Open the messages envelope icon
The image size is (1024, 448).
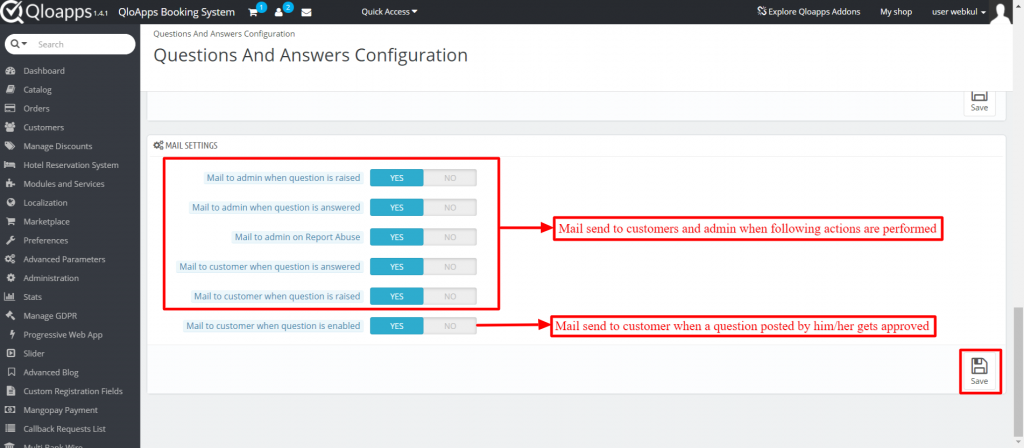306,12
